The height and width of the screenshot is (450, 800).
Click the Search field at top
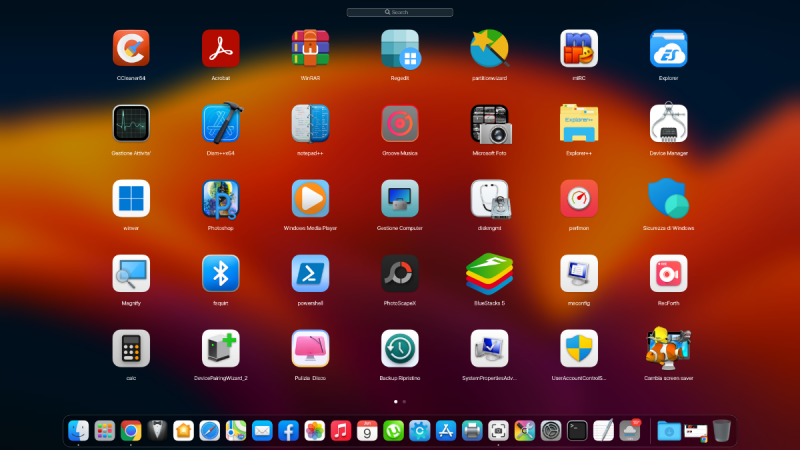(x=400, y=12)
